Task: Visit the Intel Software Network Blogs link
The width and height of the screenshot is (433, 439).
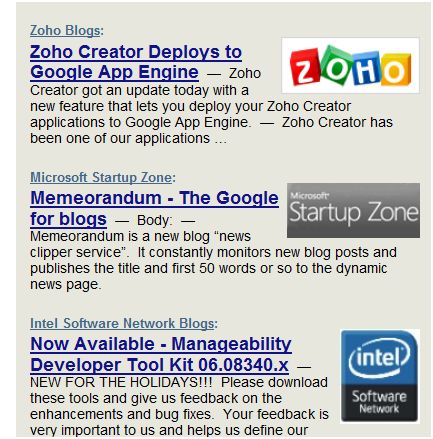Action: 122,323
